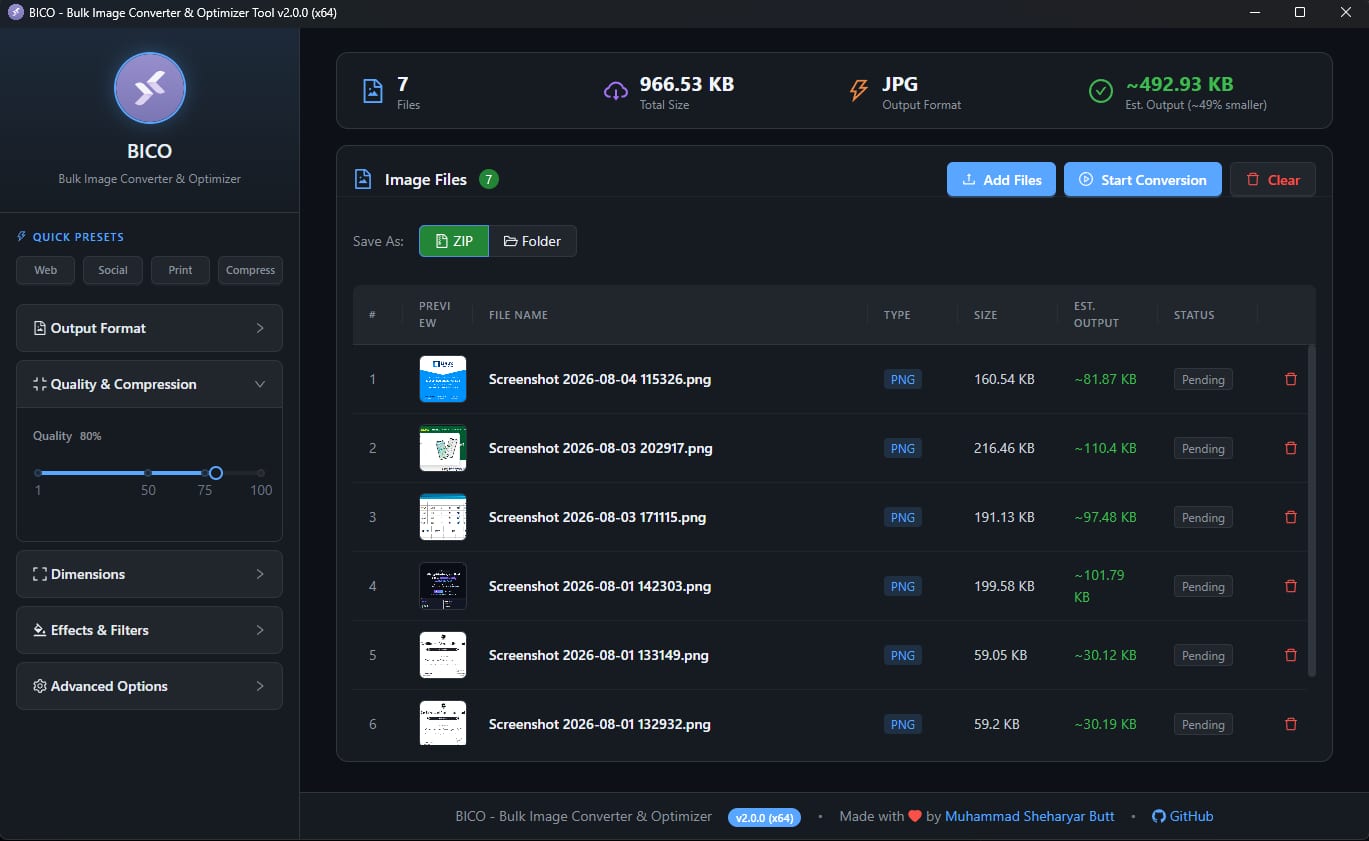
Task: Click thumbnail of Screenshot 2026-08-04 115326.png
Action: click(443, 379)
